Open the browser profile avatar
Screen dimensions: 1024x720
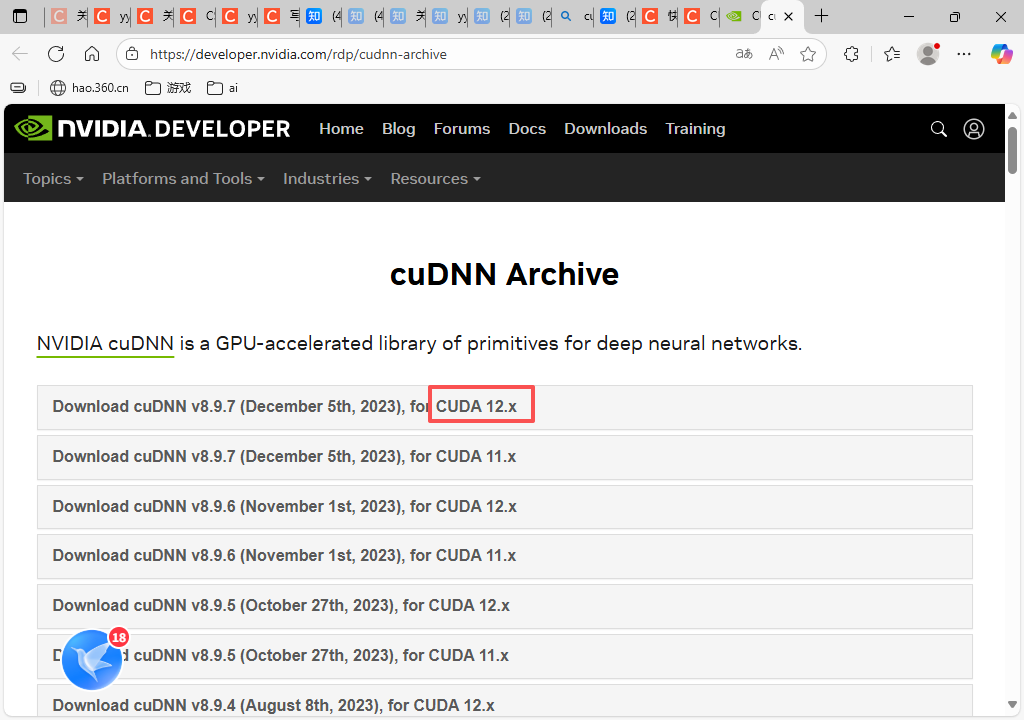pyautogui.click(x=928, y=54)
